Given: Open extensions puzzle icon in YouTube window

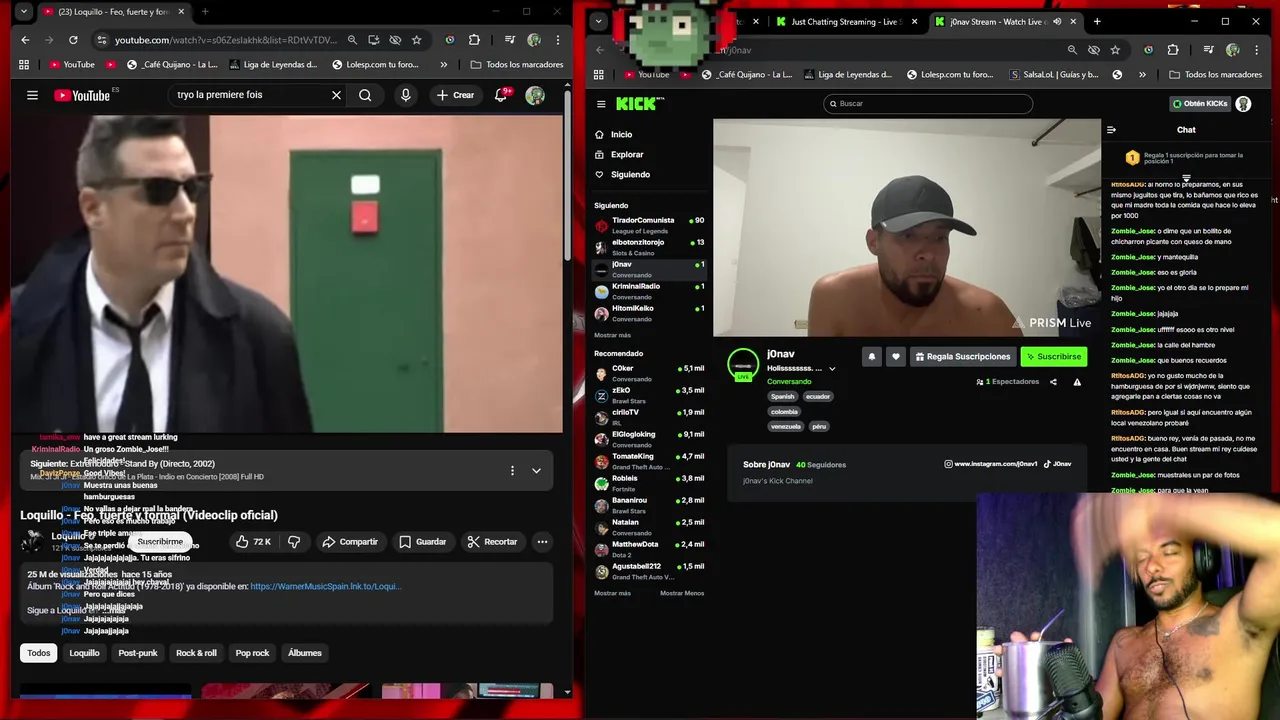Looking at the screenshot, I should [x=474, y=40].
